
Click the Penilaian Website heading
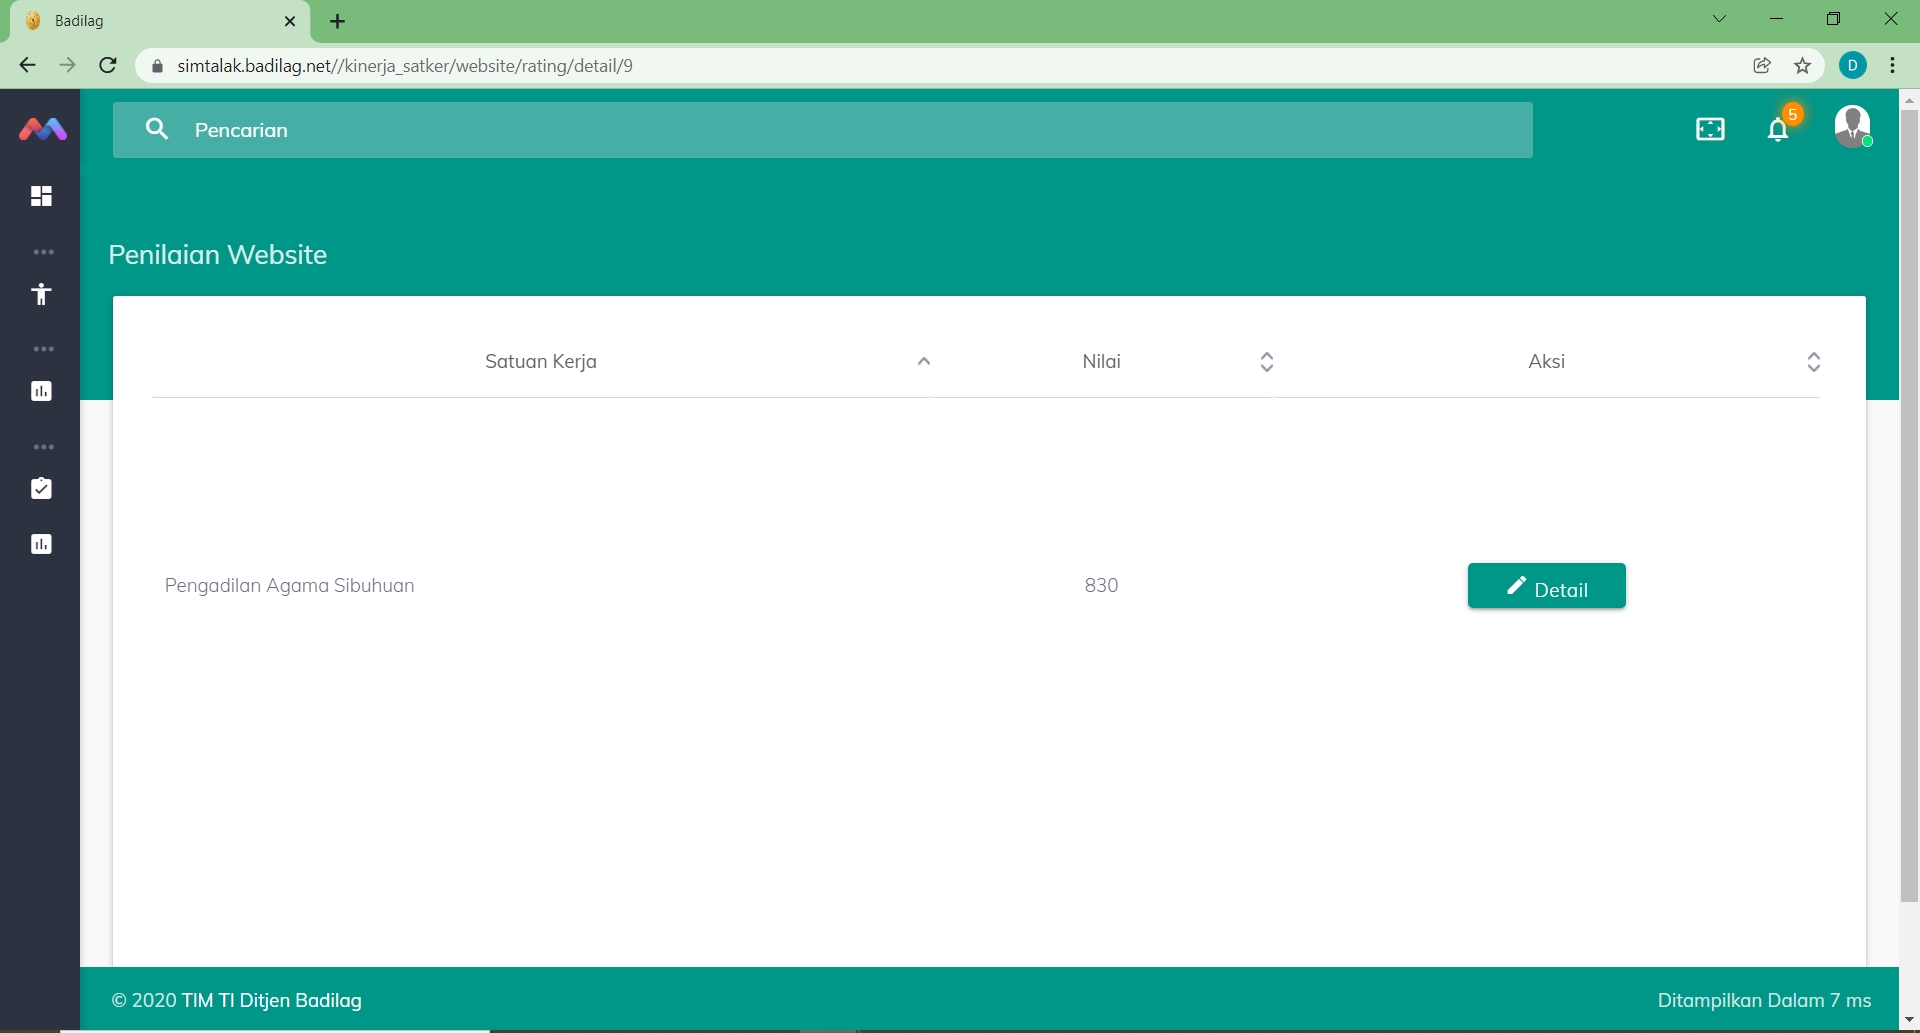[218, 255]
